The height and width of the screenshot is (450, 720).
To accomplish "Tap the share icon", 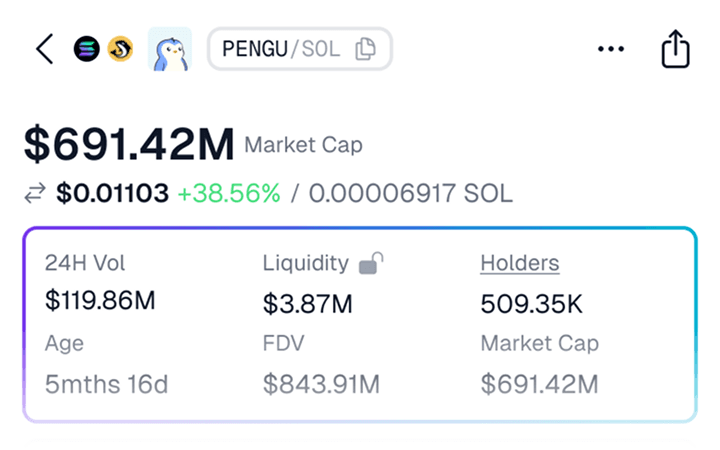I will 675,49.
